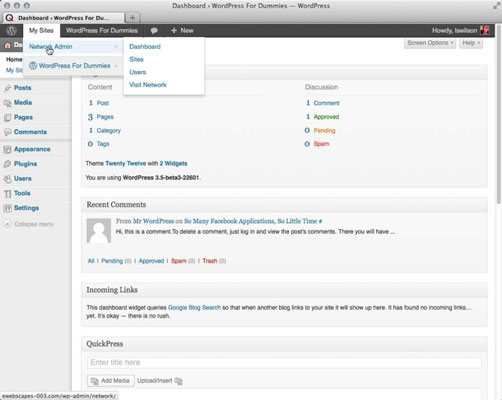This screenshot has height=400, width=502.
Task: Open the Google Blog Search link
Action: (194, 307)
